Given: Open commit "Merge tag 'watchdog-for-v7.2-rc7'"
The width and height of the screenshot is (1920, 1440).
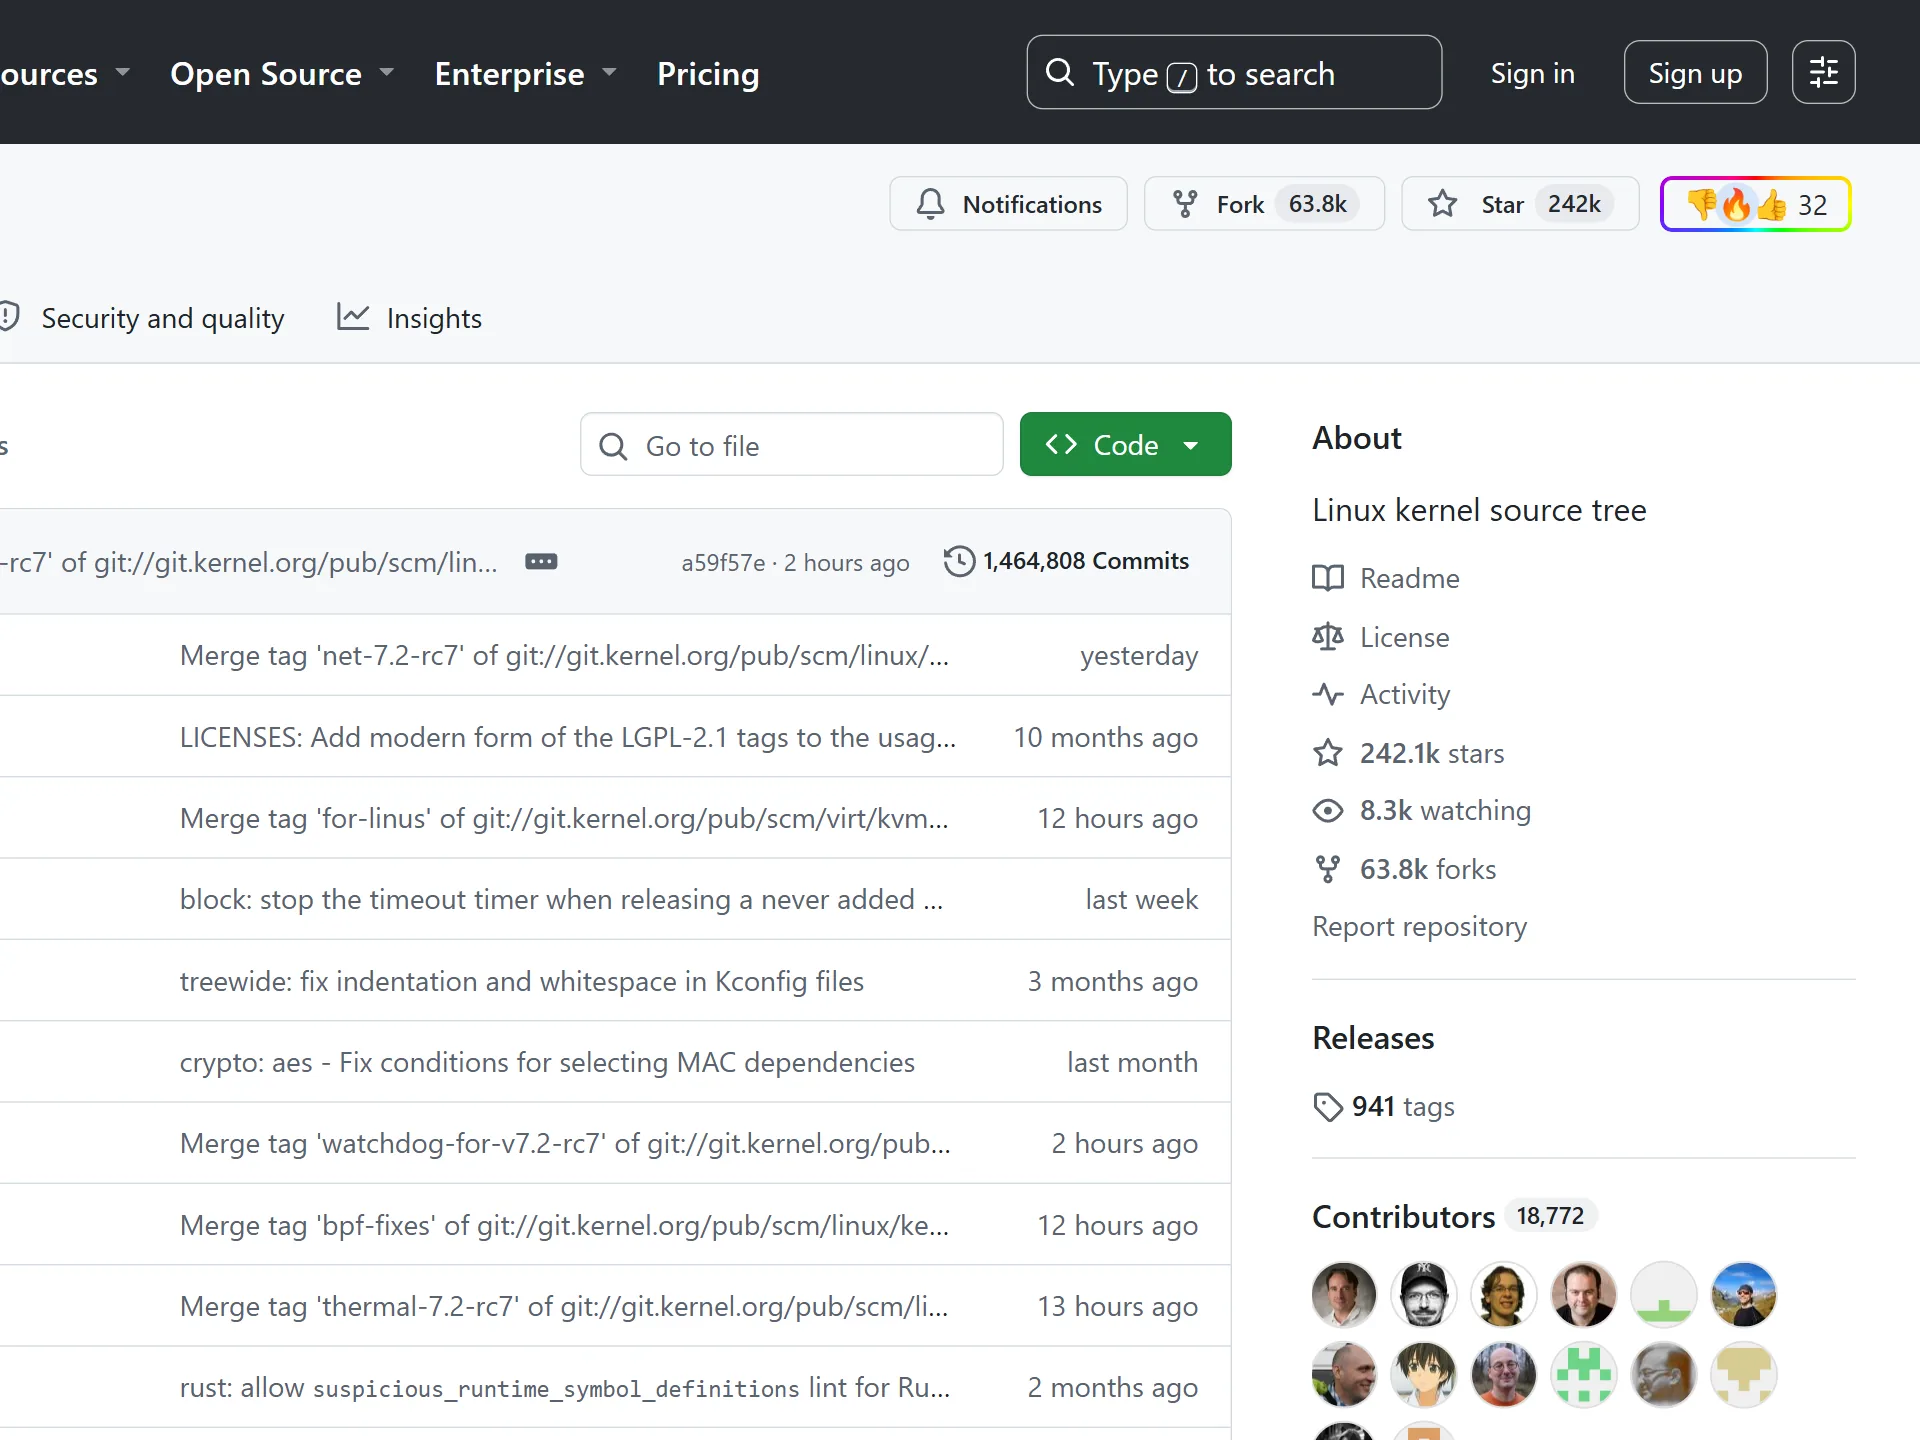Looking at the screenshot, I should pyautogui.click(x=565, y=1143).
